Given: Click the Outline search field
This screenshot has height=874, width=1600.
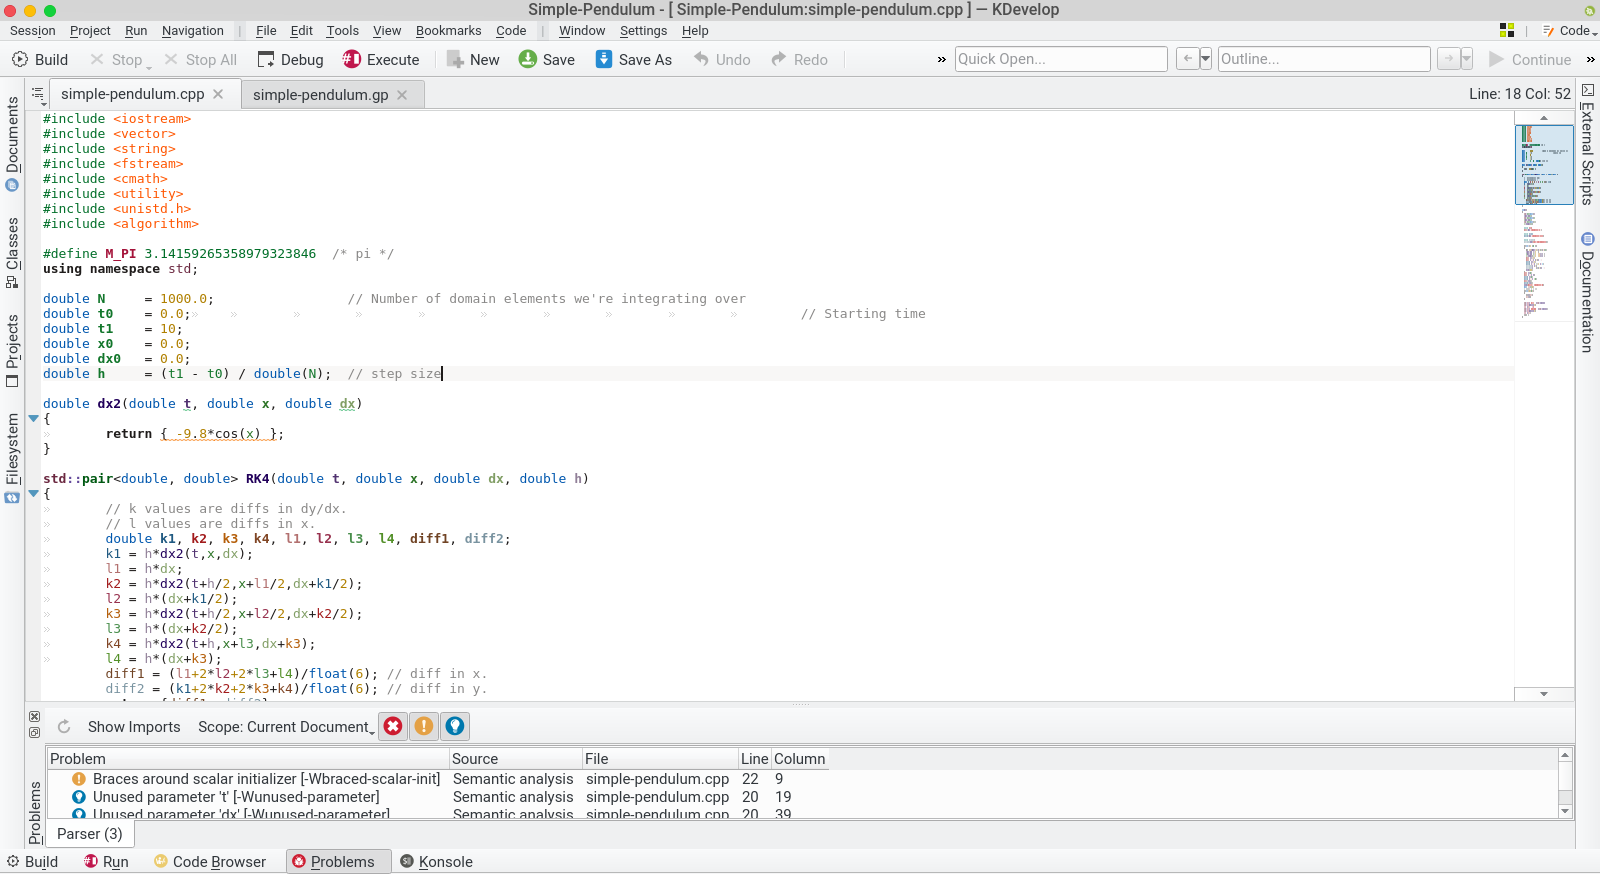Looking at the screenshot, I should [x=1324, y=59].
